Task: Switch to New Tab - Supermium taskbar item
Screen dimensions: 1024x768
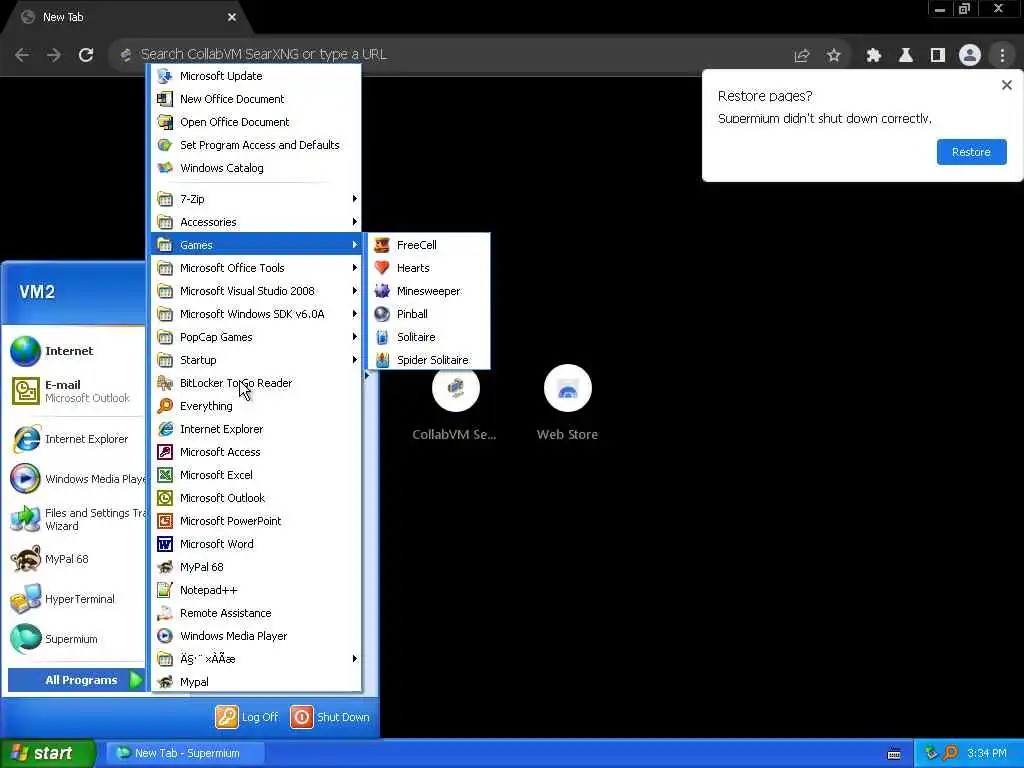Action: [x=185, y=753]
